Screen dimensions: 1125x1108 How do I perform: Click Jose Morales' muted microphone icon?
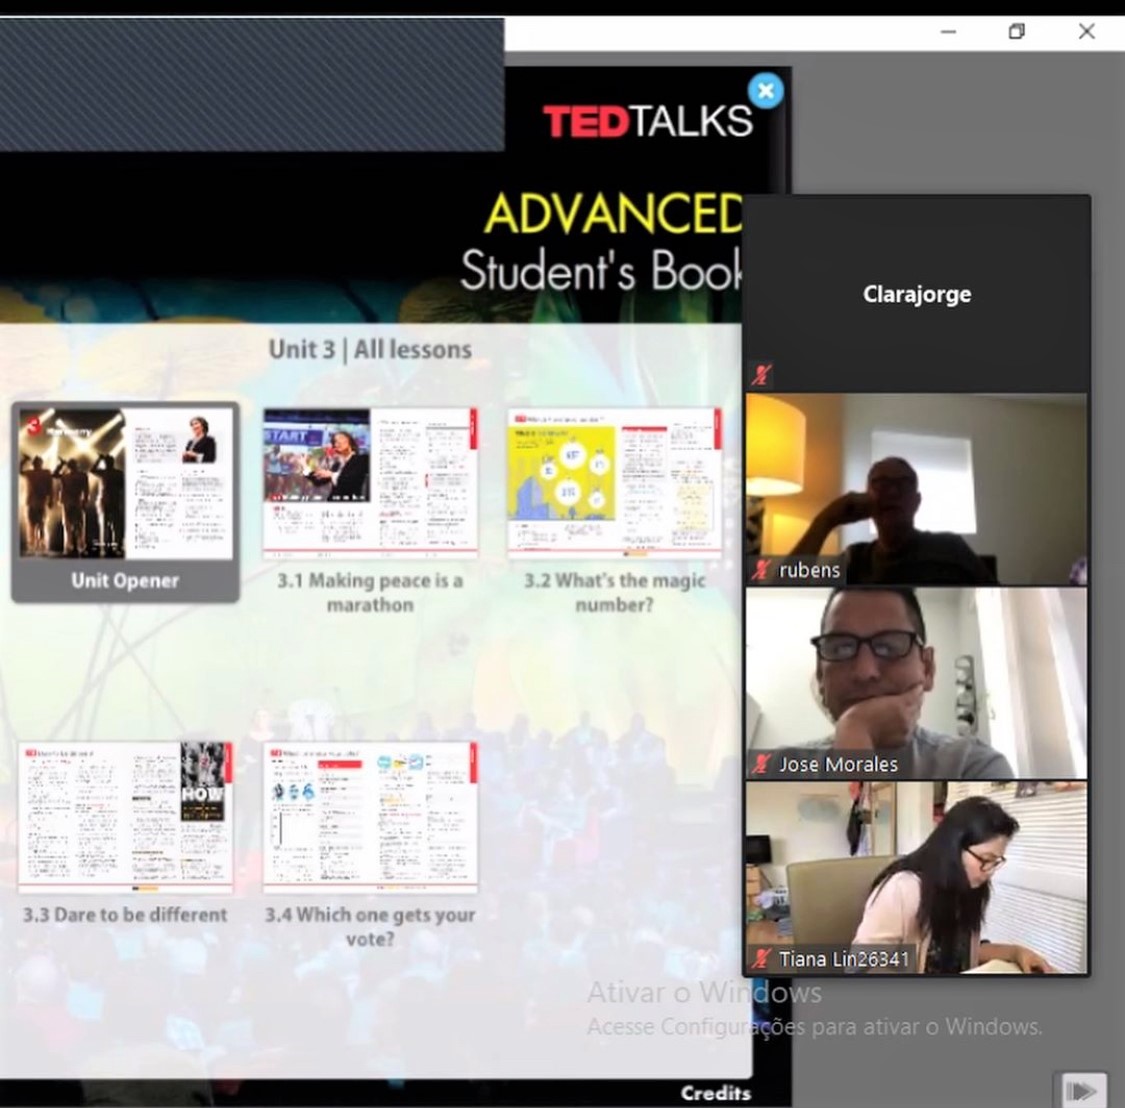coord(761,764)
